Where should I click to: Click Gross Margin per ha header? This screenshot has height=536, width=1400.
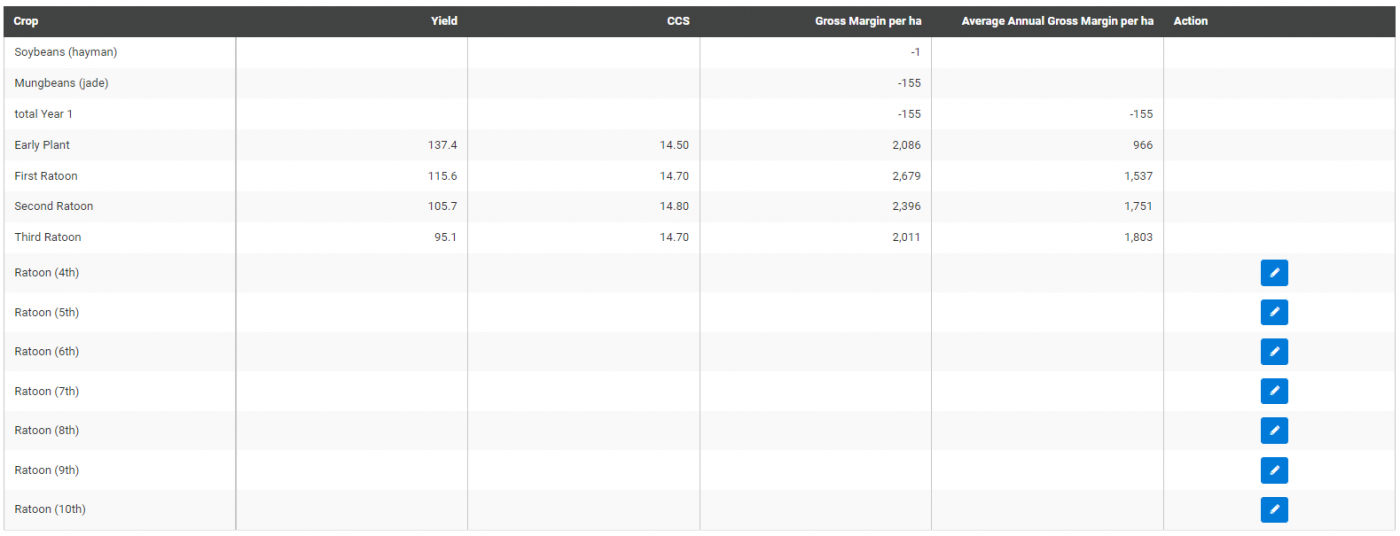pos(868,21)
